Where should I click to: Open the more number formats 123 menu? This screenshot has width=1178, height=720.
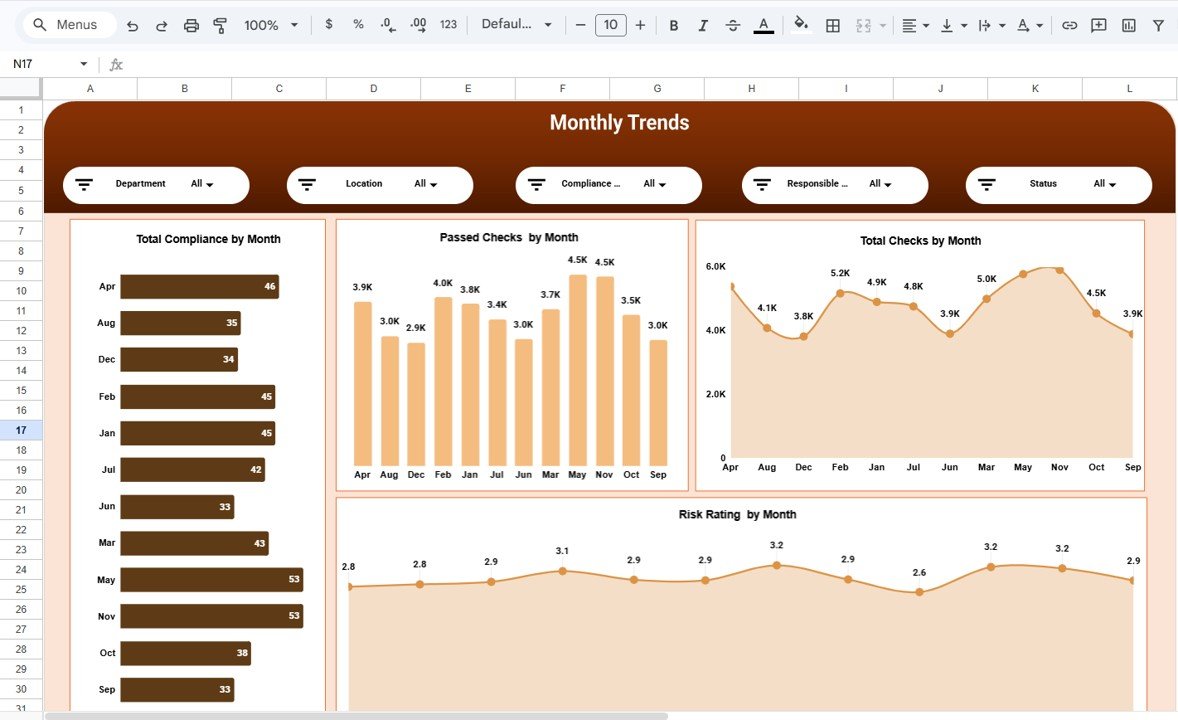pos(447,24)
